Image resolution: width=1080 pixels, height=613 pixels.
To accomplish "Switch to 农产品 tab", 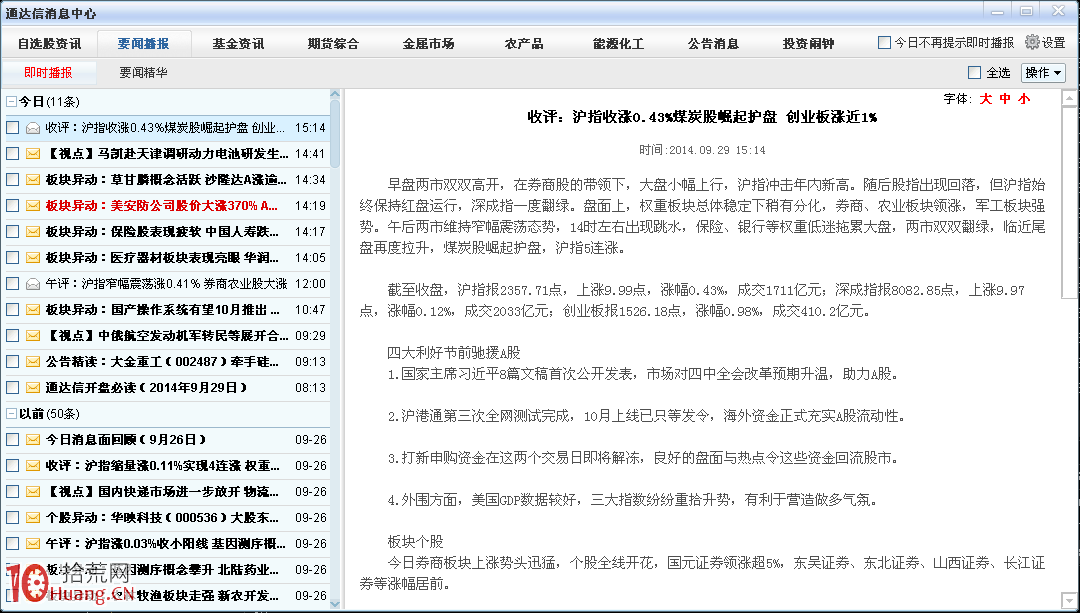I will click(x=523, y=43).
